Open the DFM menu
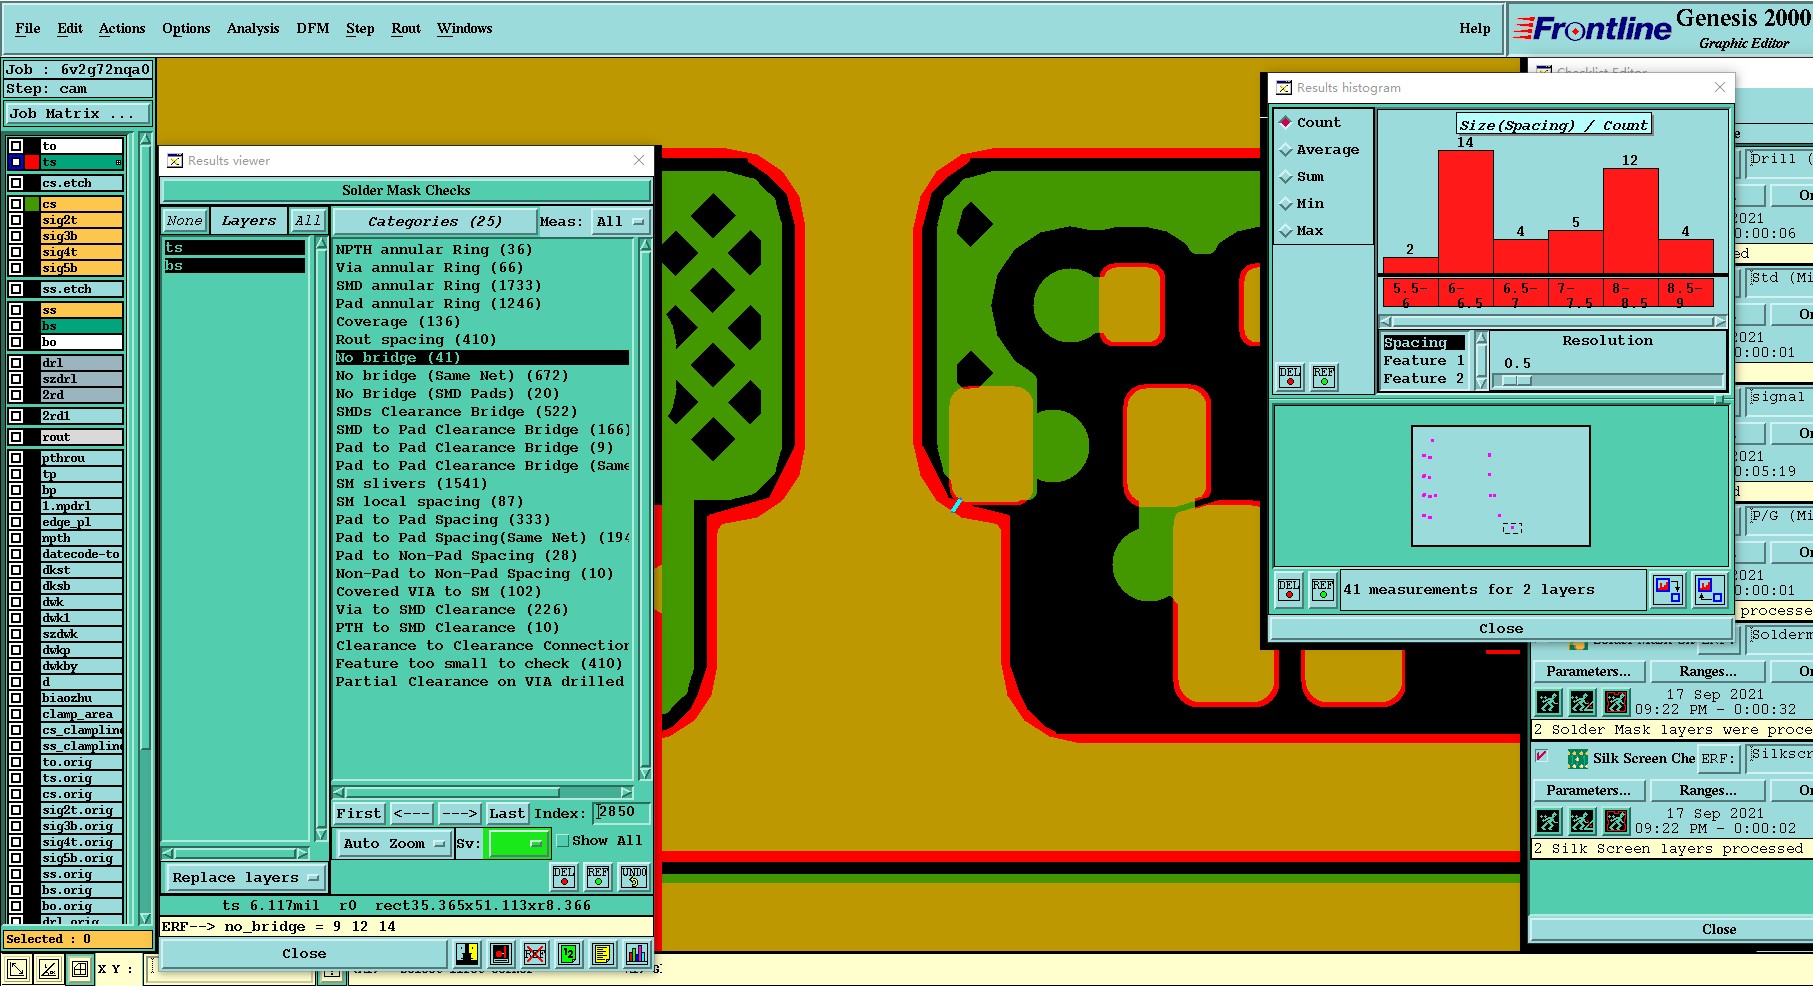1813x986 pixels. (x=313, y=28)
